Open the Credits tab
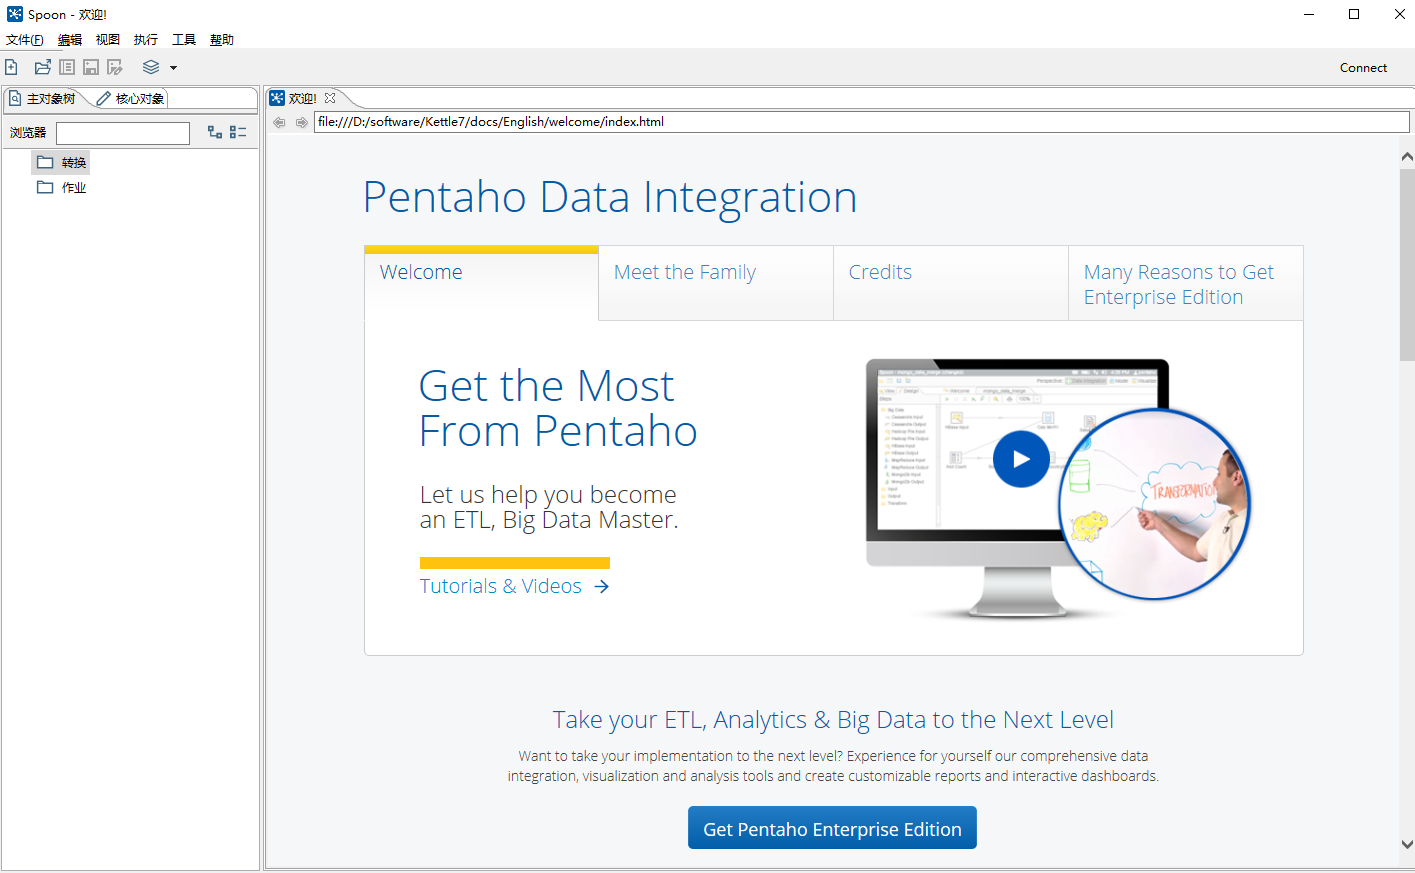 click(x=951, y=283)
